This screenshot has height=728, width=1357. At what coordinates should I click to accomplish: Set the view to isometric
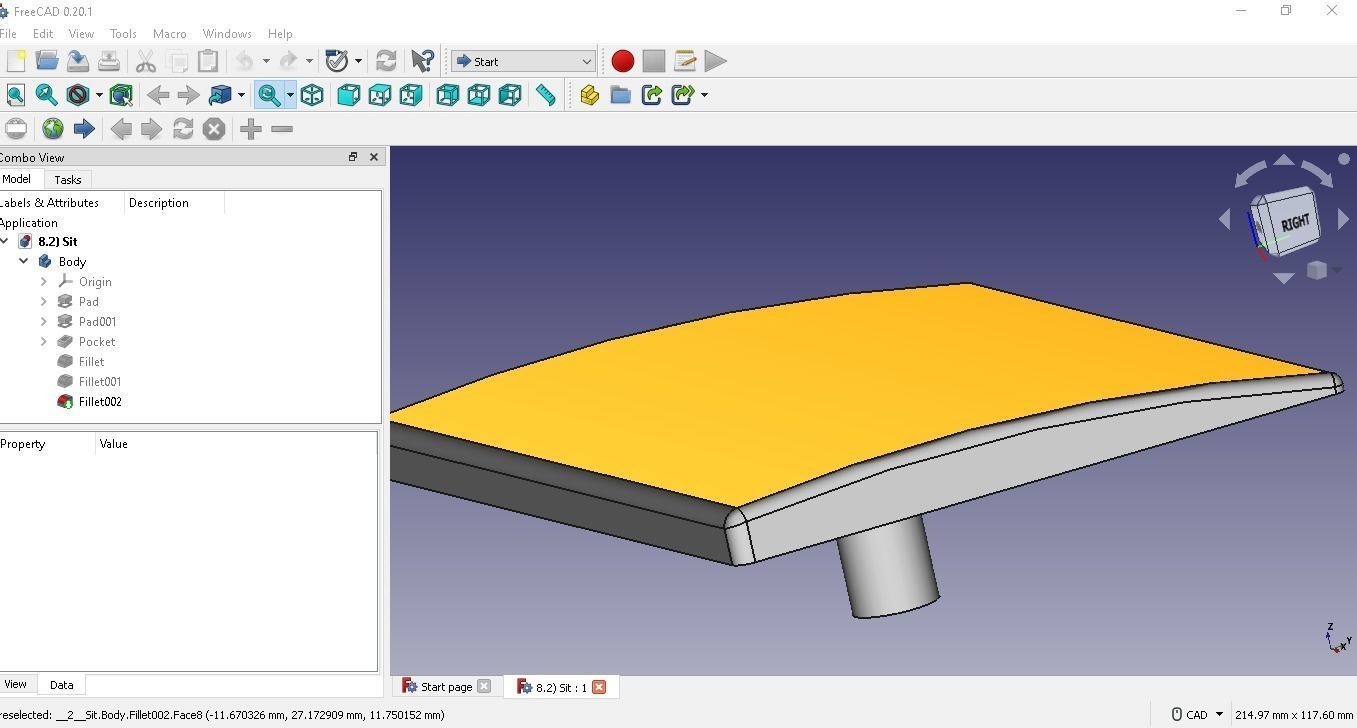[x=312, y=95]
